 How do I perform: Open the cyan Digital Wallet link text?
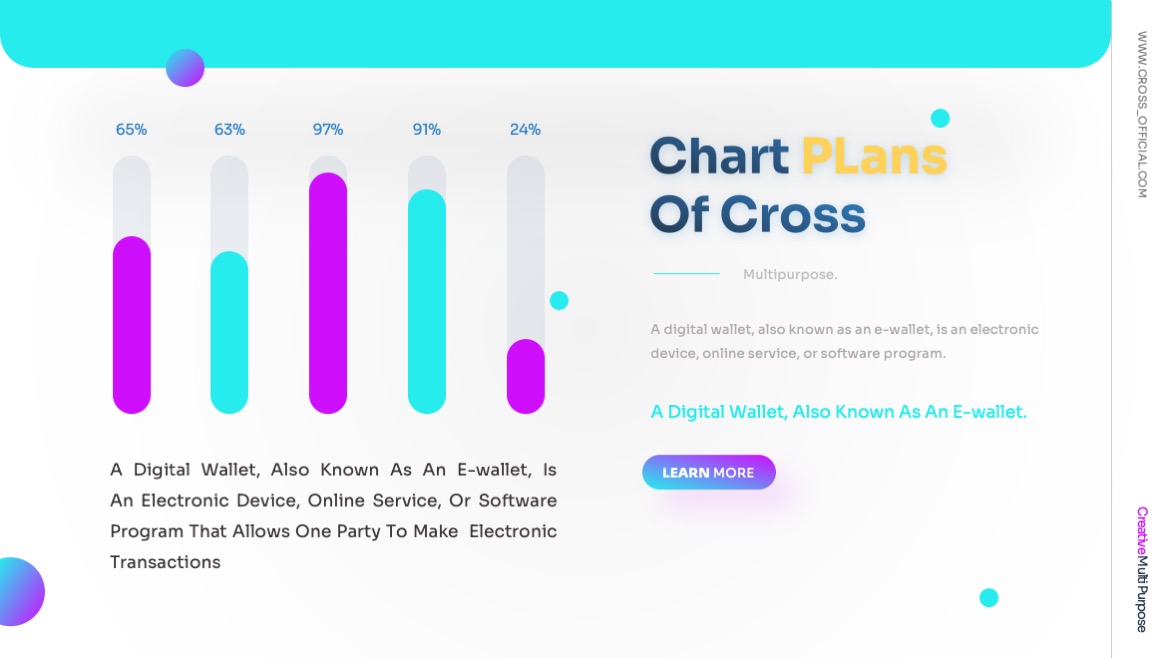click(839, 411)
